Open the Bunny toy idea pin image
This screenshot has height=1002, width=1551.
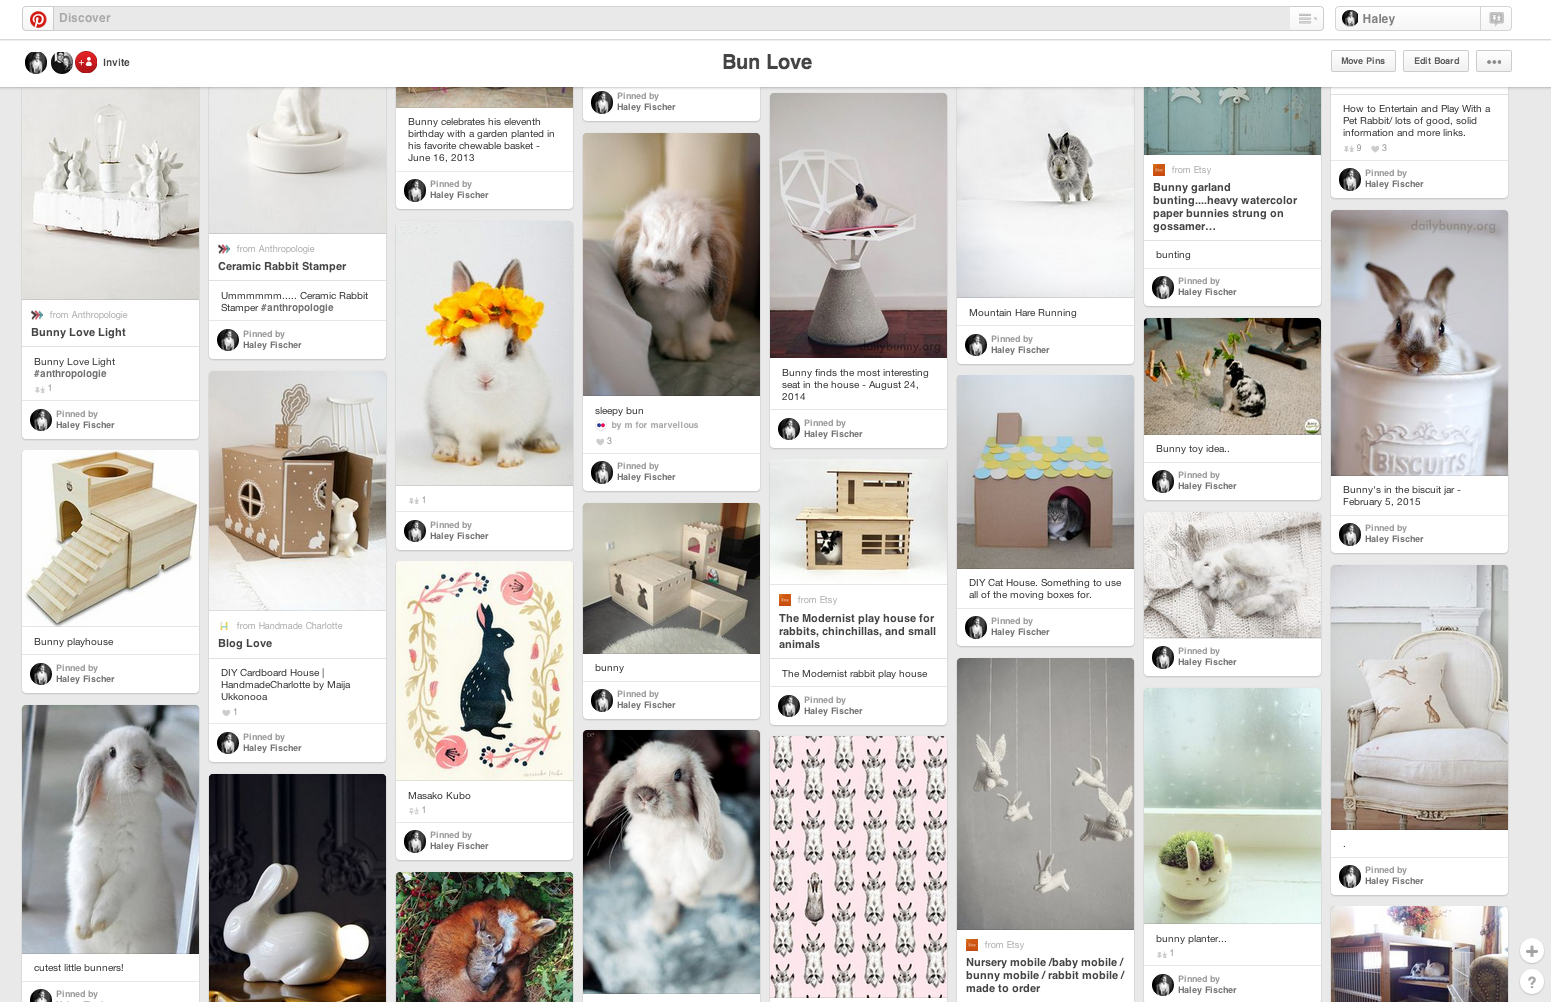1232,376
